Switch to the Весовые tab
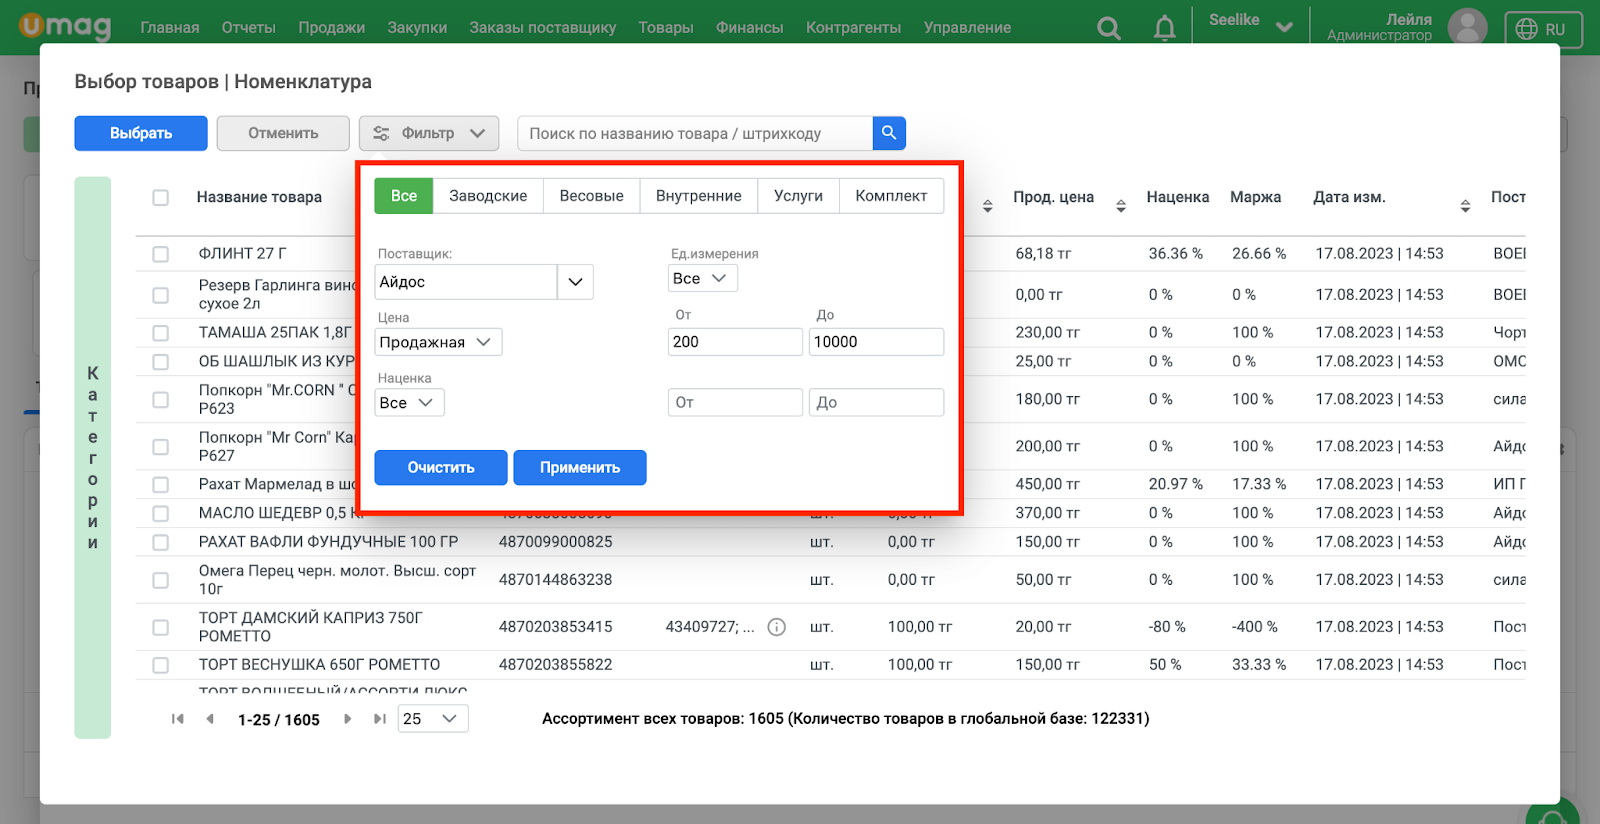 (x=591, y=196)
